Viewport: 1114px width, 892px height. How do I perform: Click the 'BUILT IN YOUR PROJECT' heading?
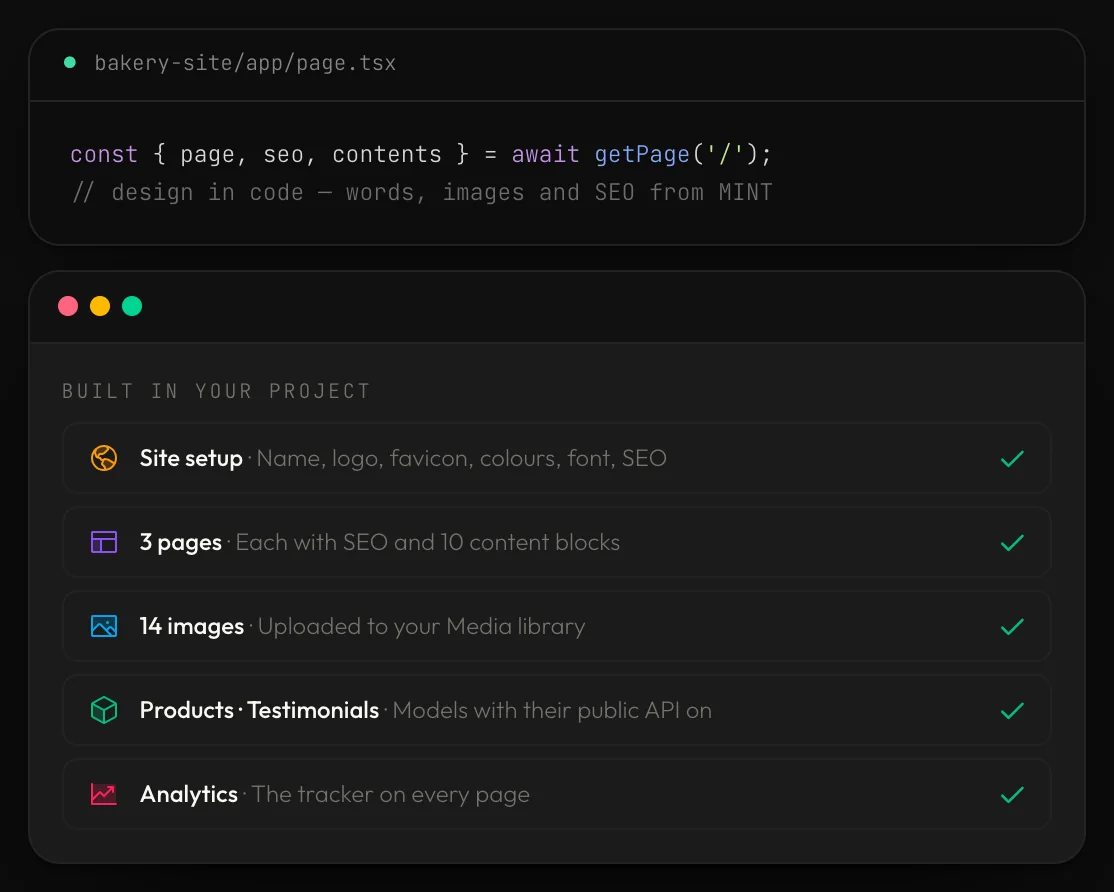(x=216, y=391)
